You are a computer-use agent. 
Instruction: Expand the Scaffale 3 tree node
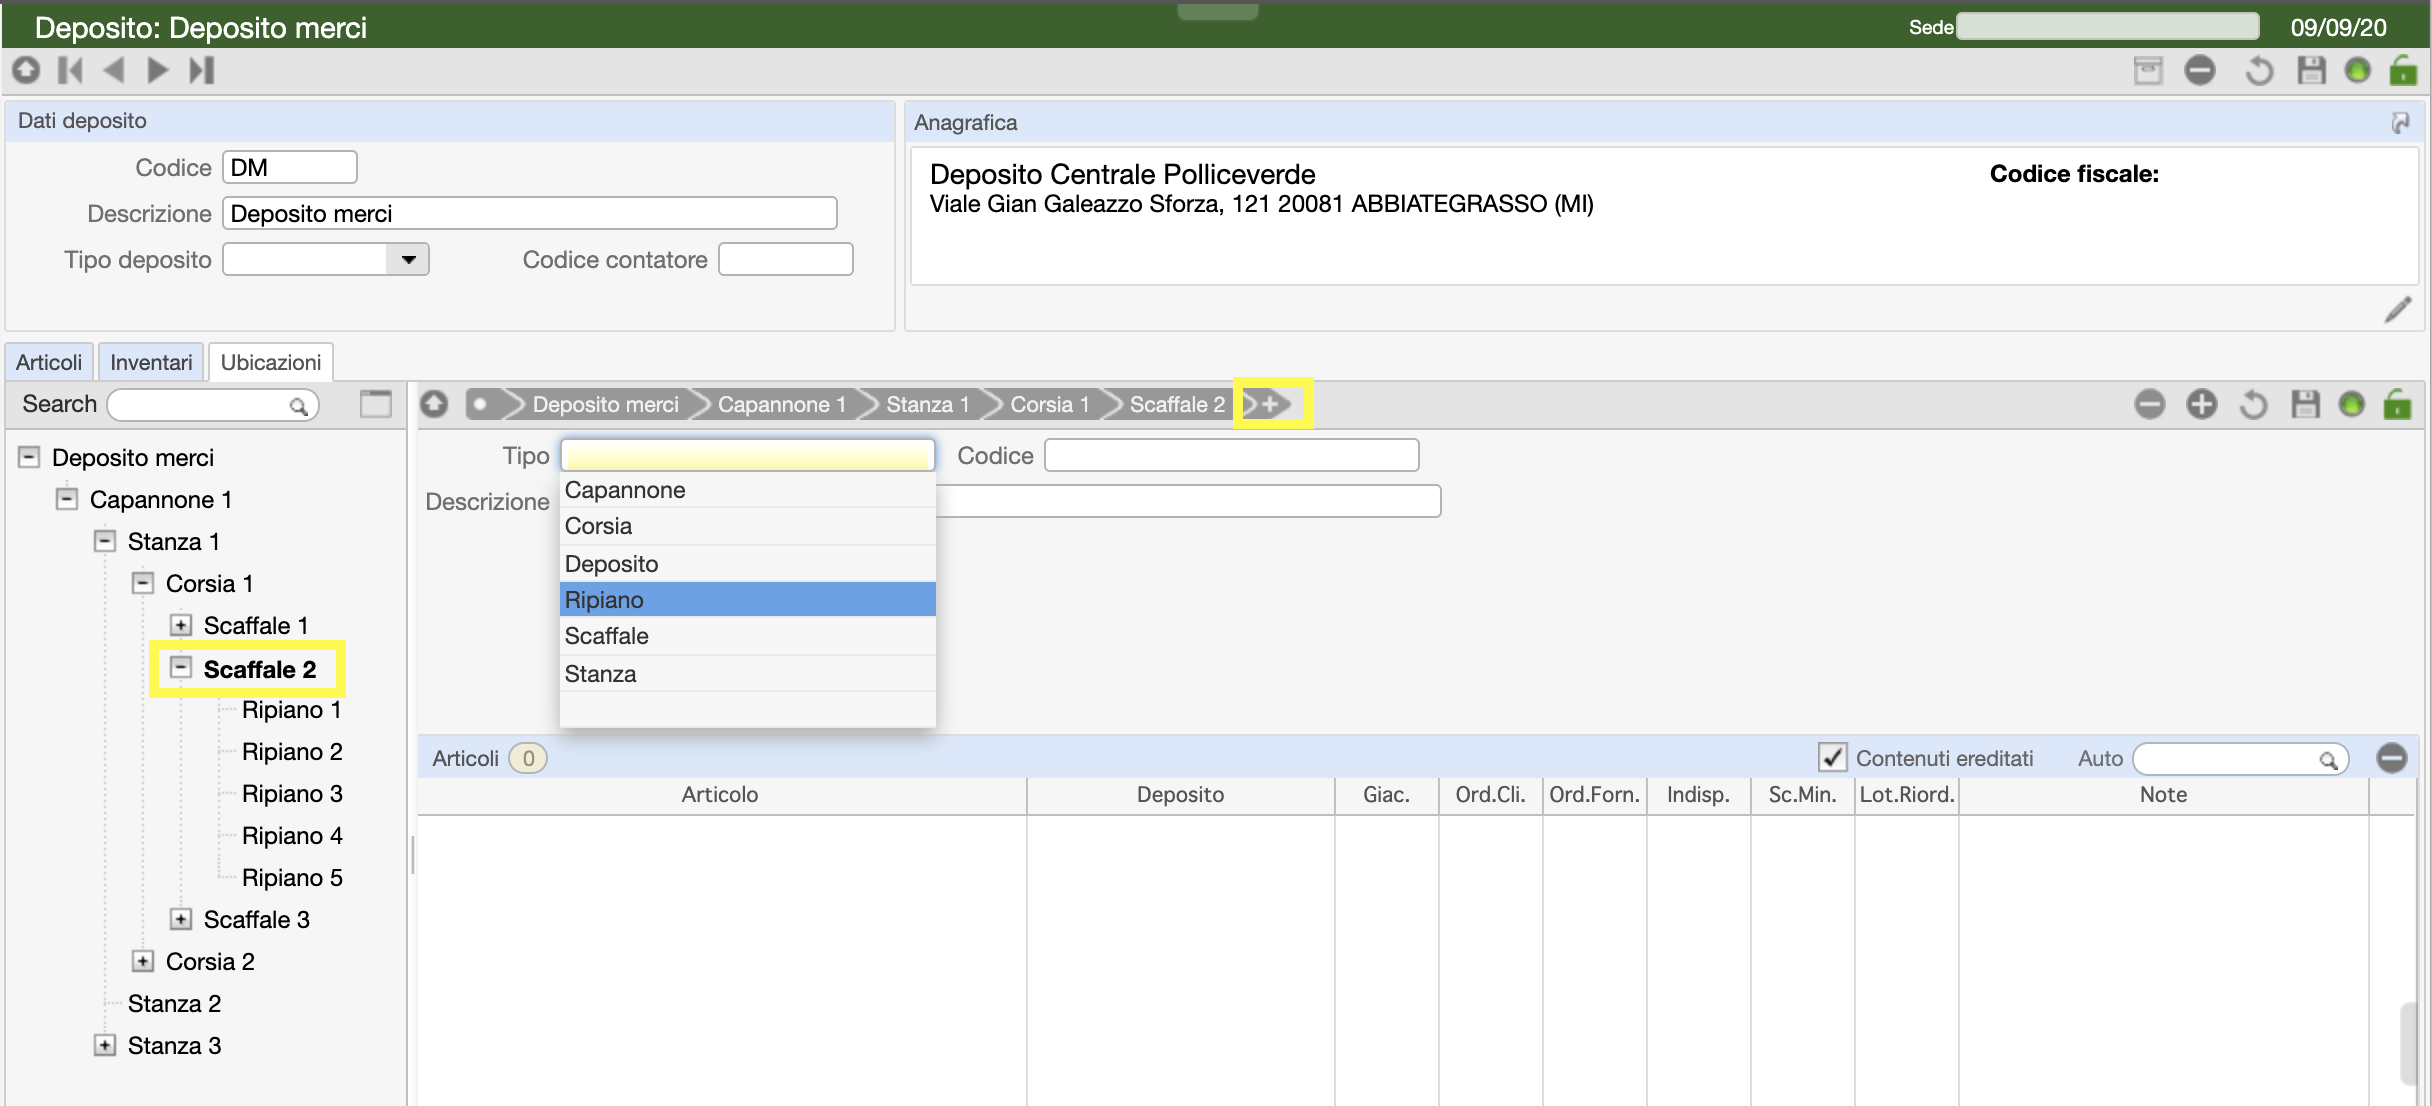181,919
